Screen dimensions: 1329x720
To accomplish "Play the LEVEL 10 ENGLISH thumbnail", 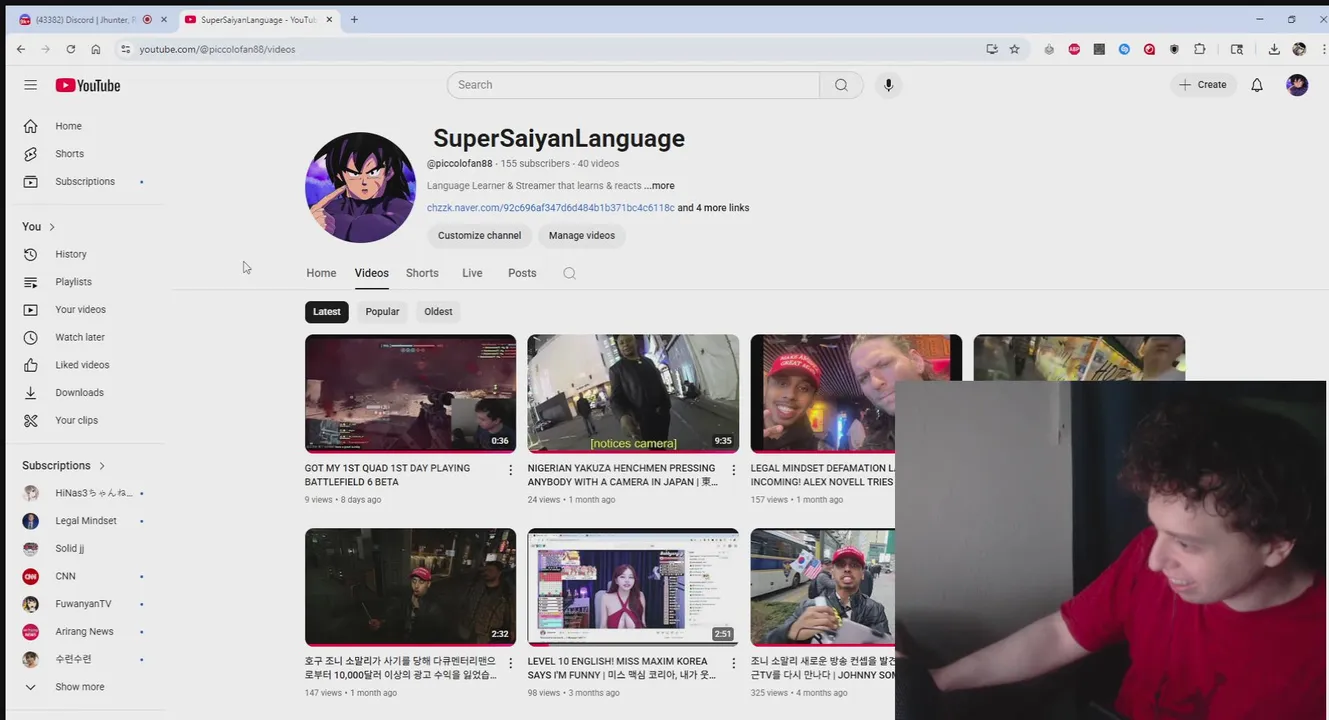I will click(633, 587).
